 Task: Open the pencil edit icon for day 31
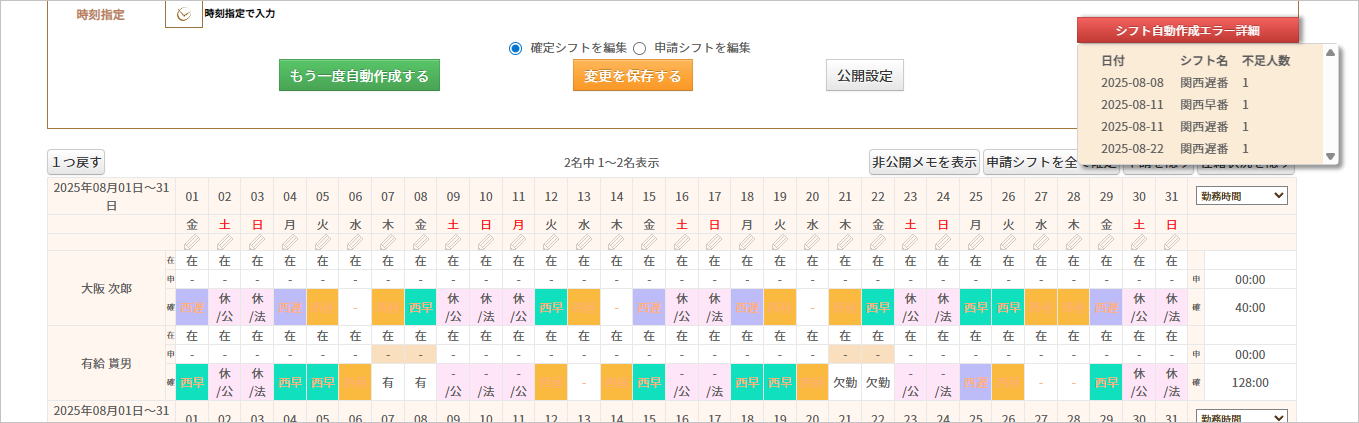[x=1171, y=242]
